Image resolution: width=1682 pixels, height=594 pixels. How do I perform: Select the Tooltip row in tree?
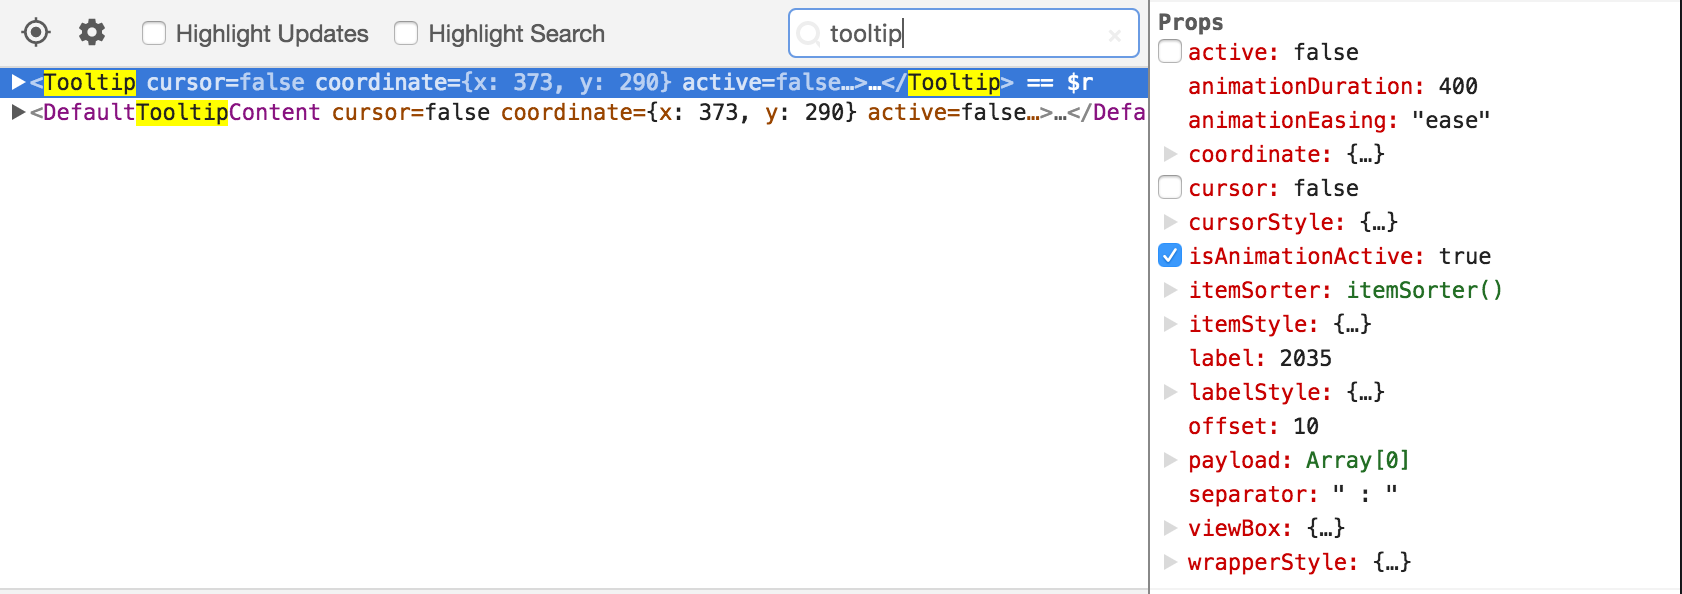[574, 82]
